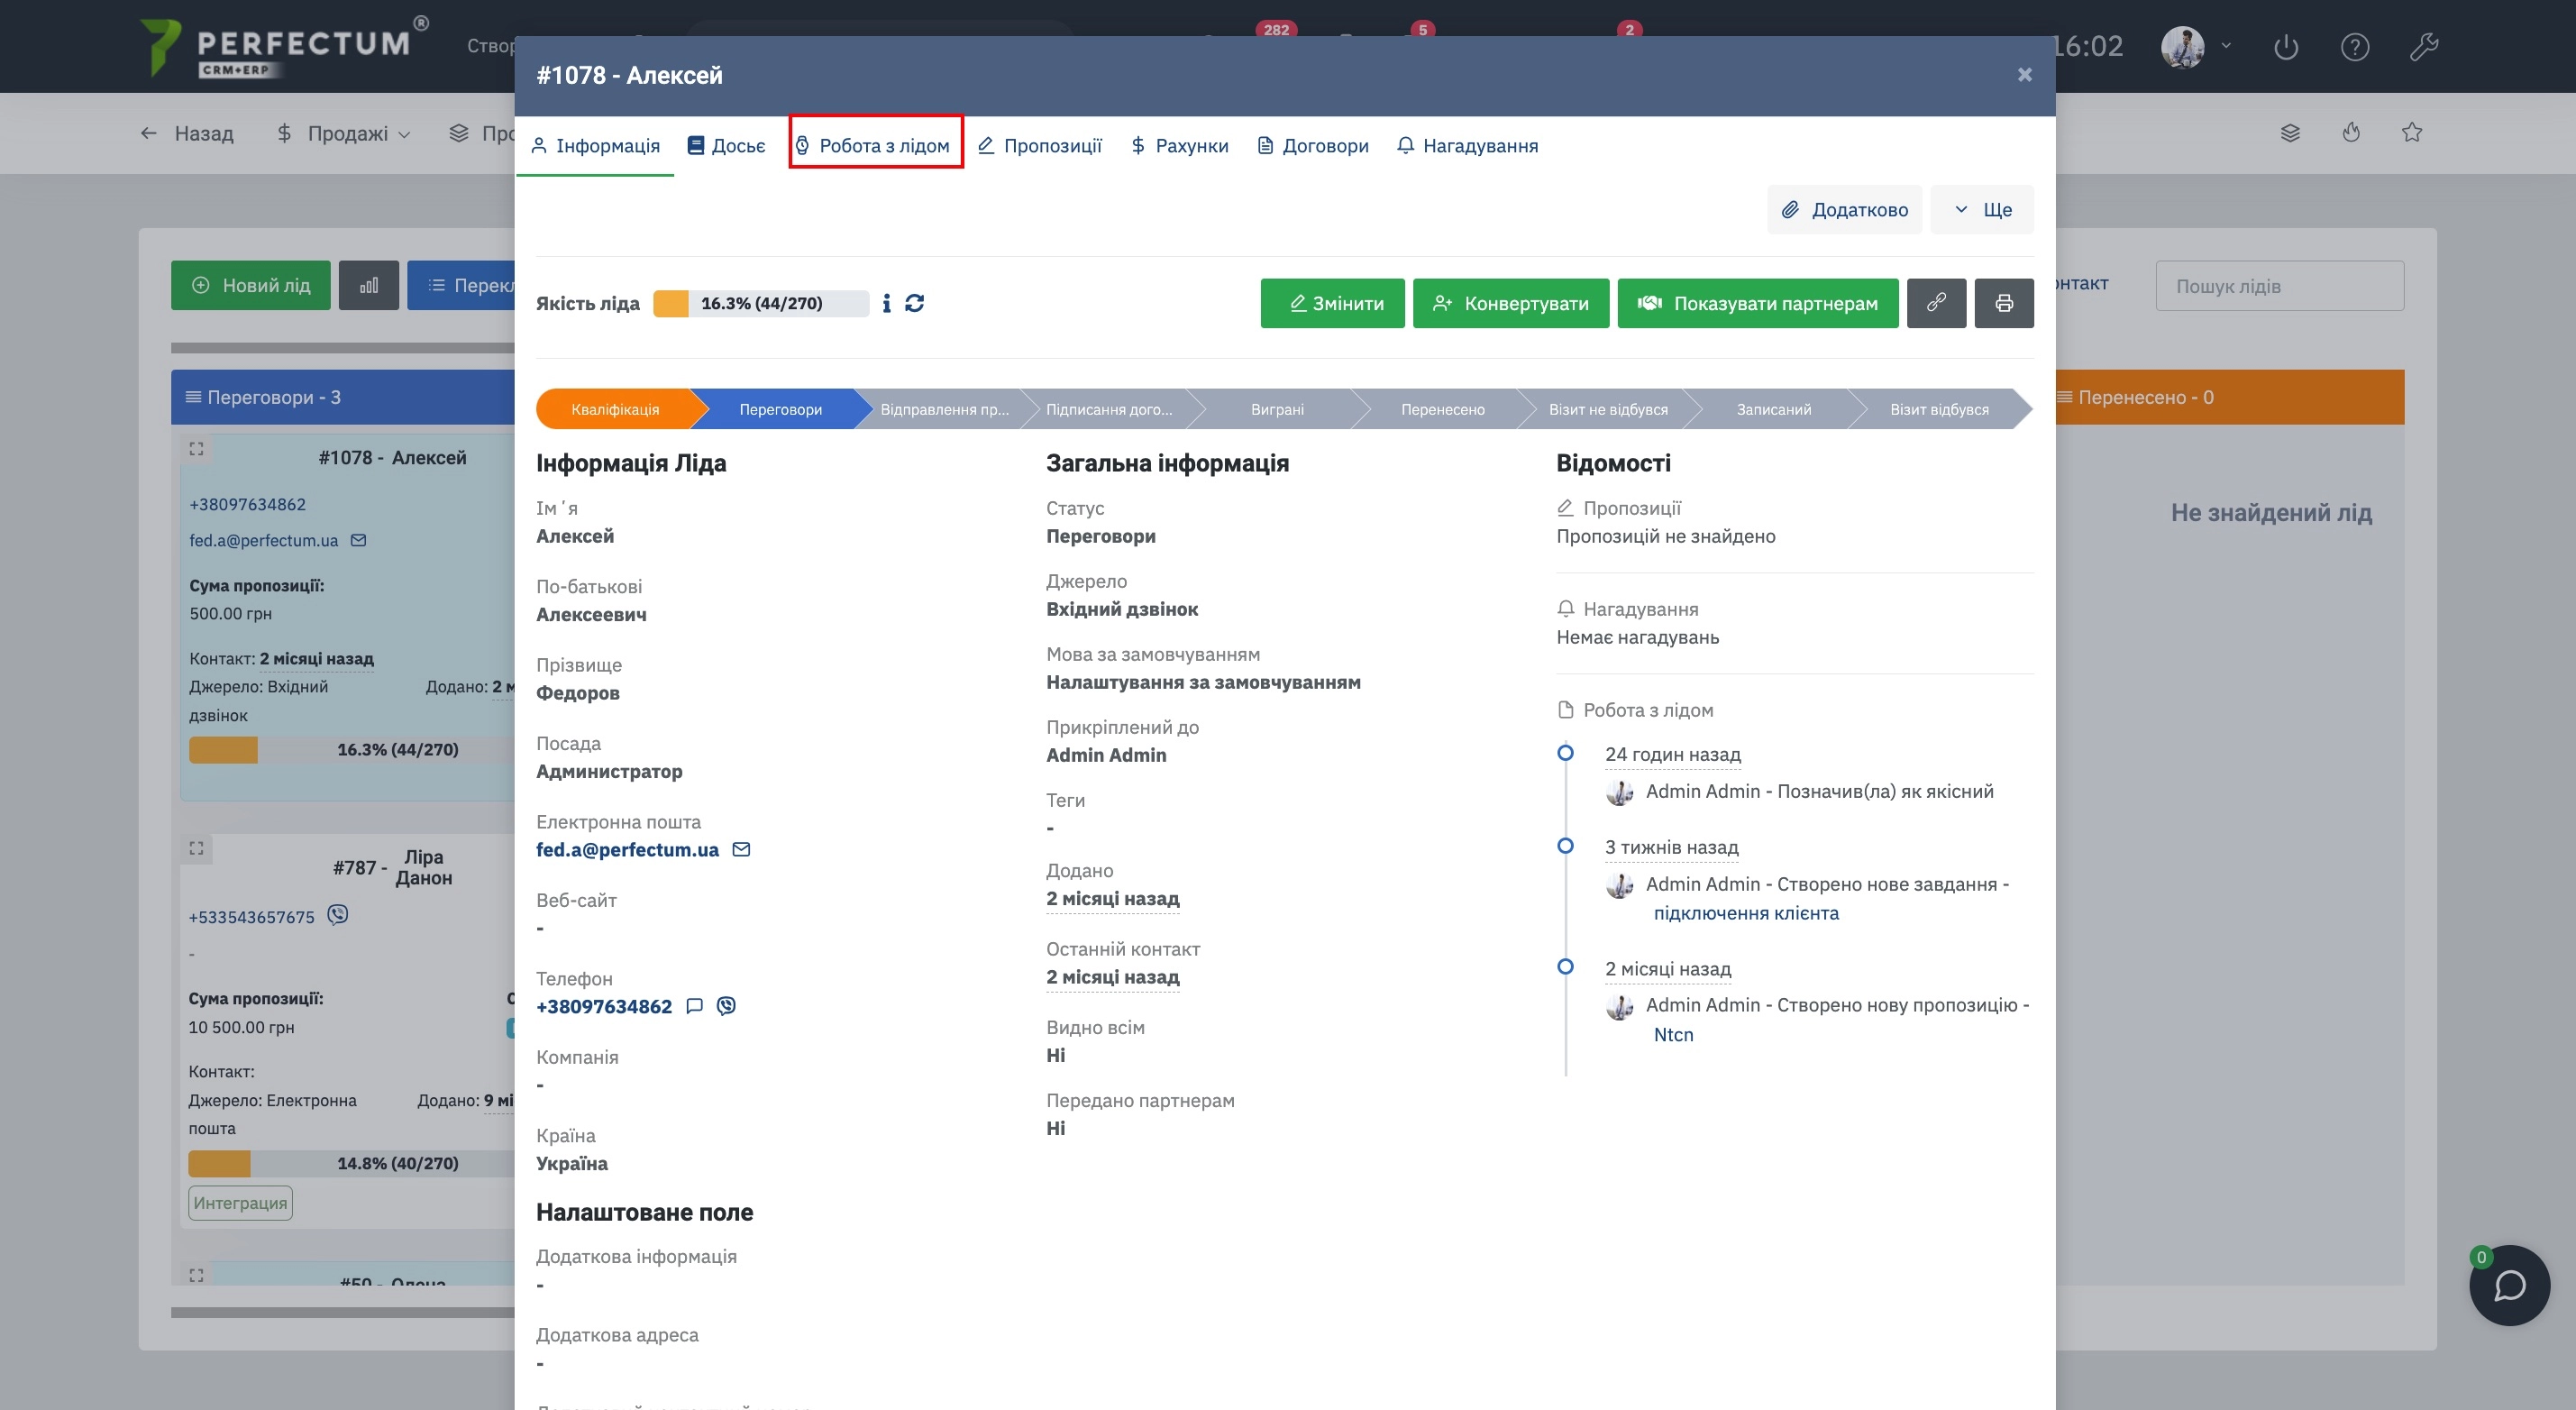Select the Виграні pipeline stage
Screen dimensions: 2576x1410
[1277, 409]
